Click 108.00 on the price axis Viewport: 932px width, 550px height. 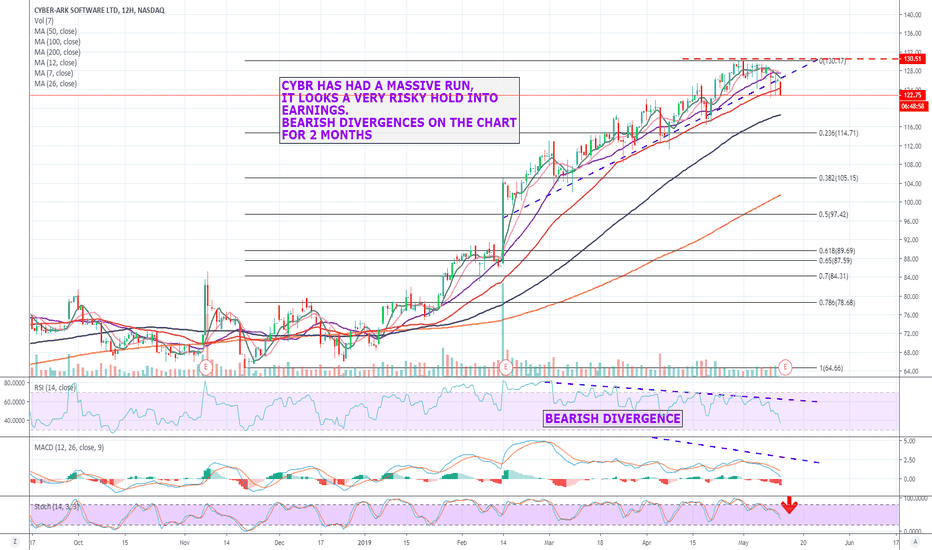[912, 165]
